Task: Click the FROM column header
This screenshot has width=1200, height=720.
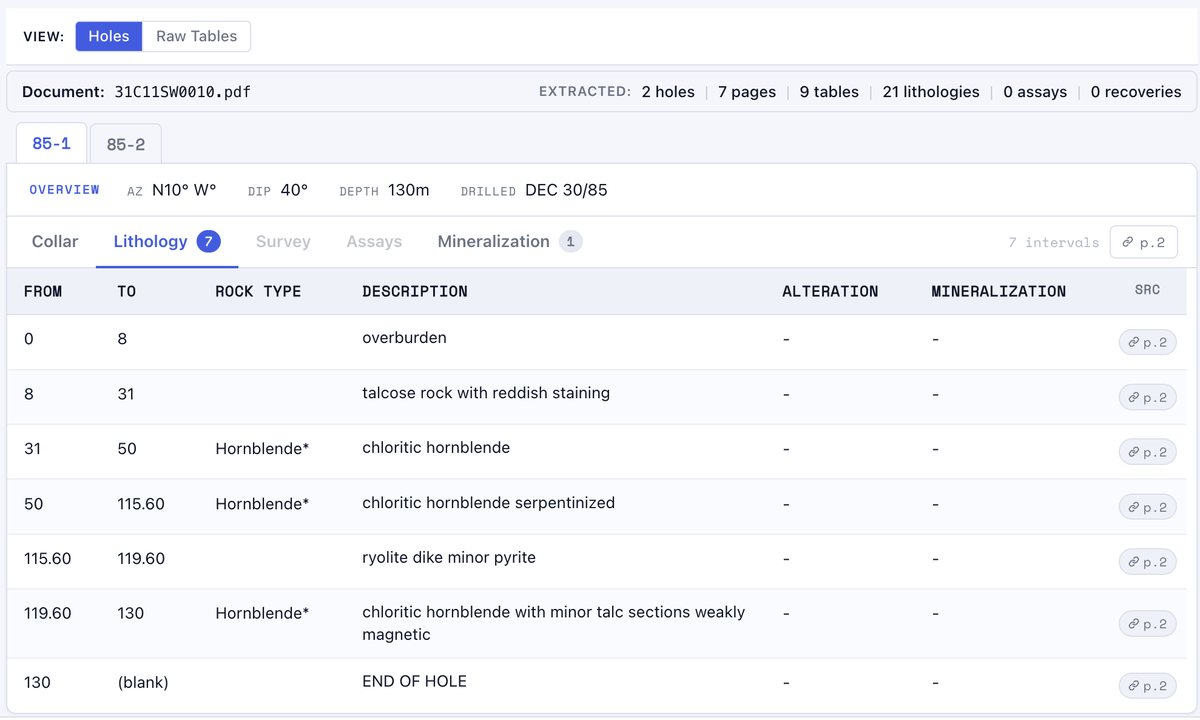Action: (43, 291)
